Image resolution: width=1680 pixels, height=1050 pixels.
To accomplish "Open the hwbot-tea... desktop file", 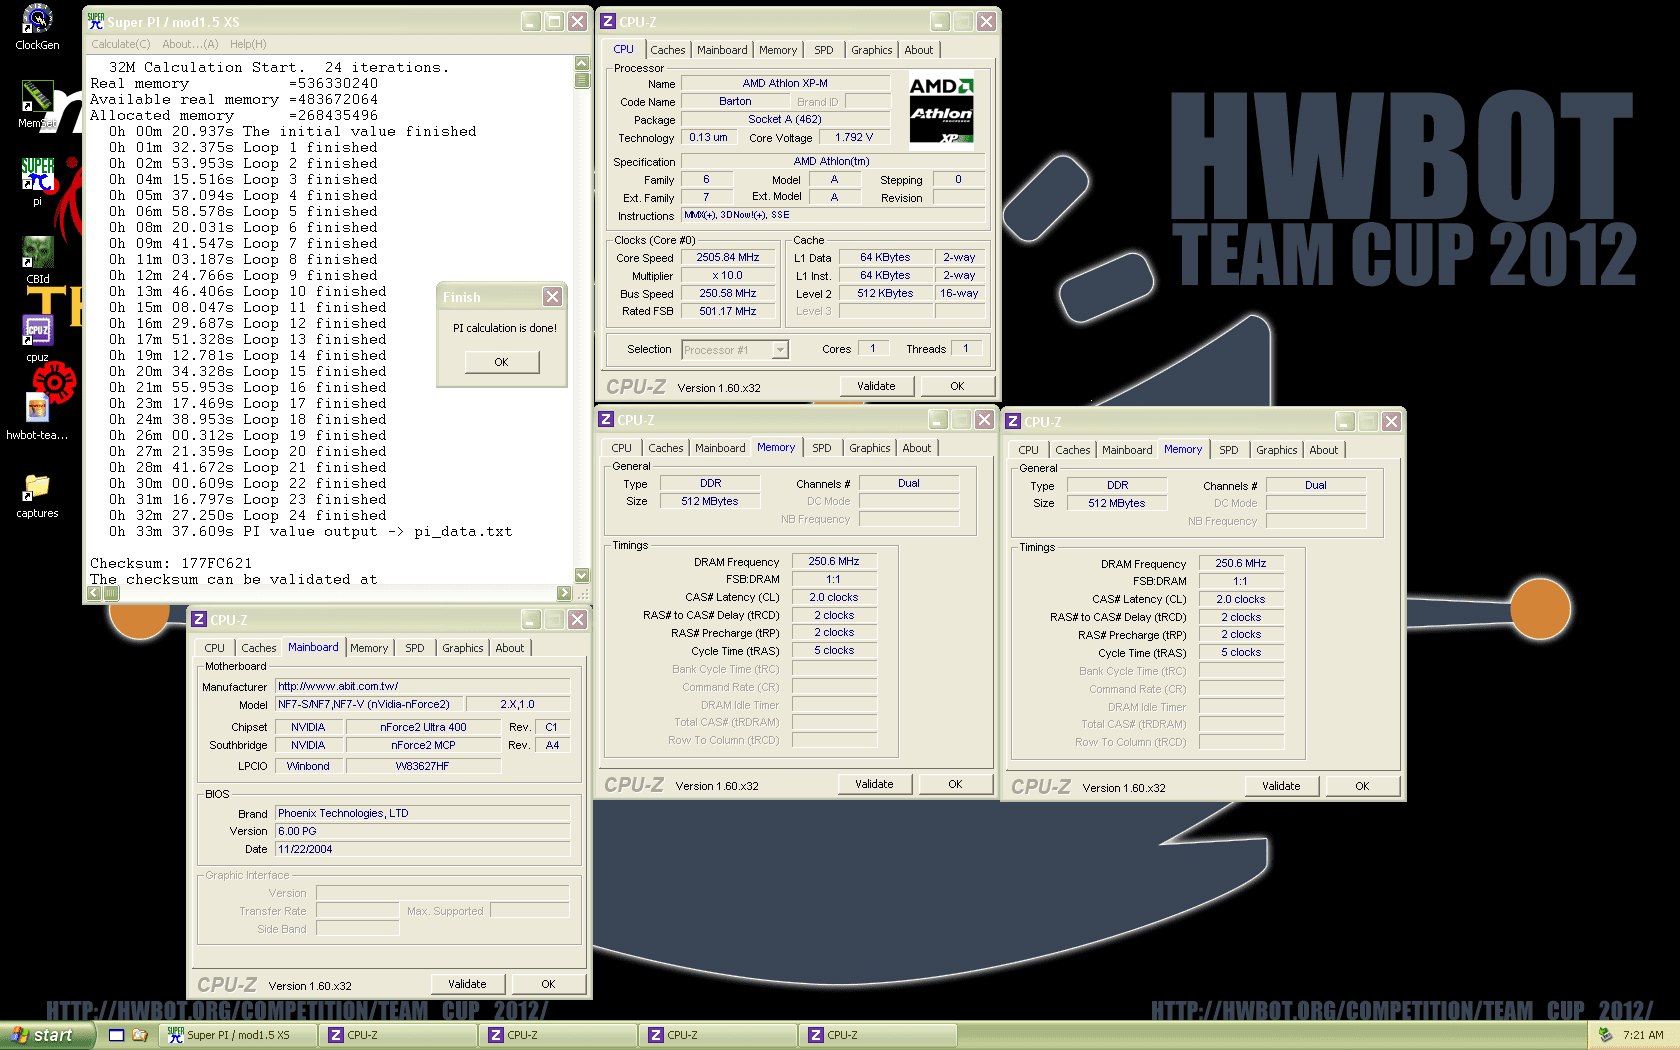I will coord(37,416).
